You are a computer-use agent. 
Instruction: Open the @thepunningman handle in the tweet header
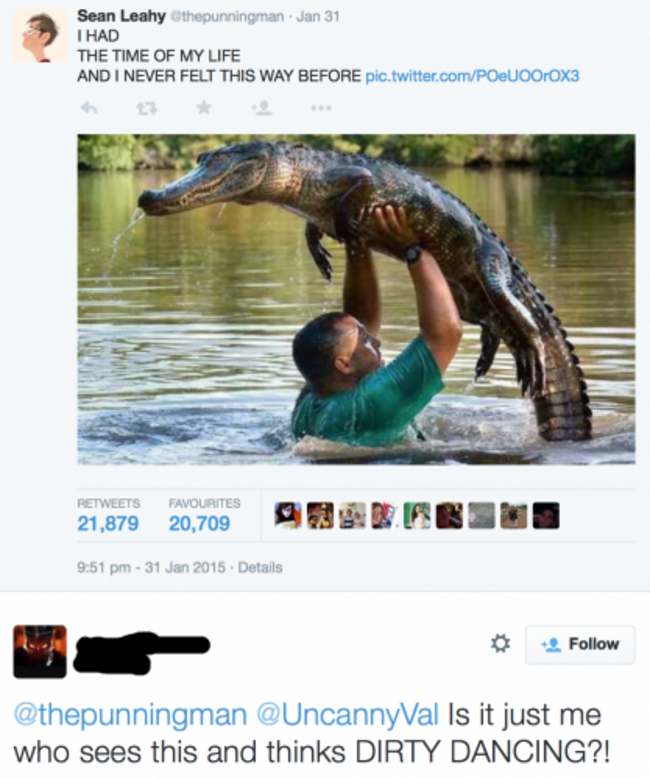pyautogui.click(x=227, y=16)
